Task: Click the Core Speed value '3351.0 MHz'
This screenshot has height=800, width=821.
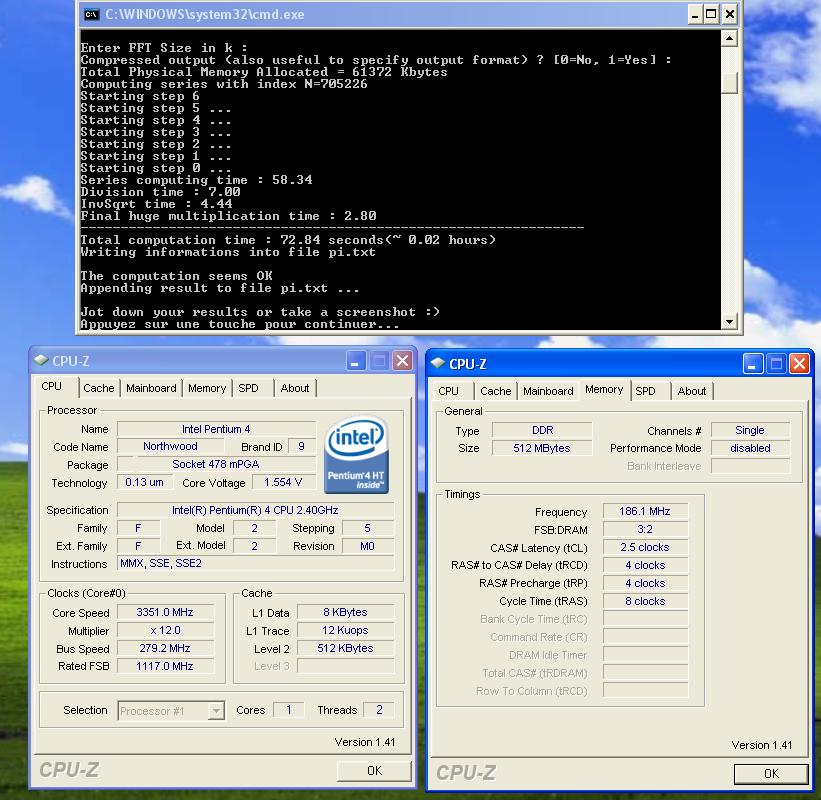Action: click(x=165, y=612)
